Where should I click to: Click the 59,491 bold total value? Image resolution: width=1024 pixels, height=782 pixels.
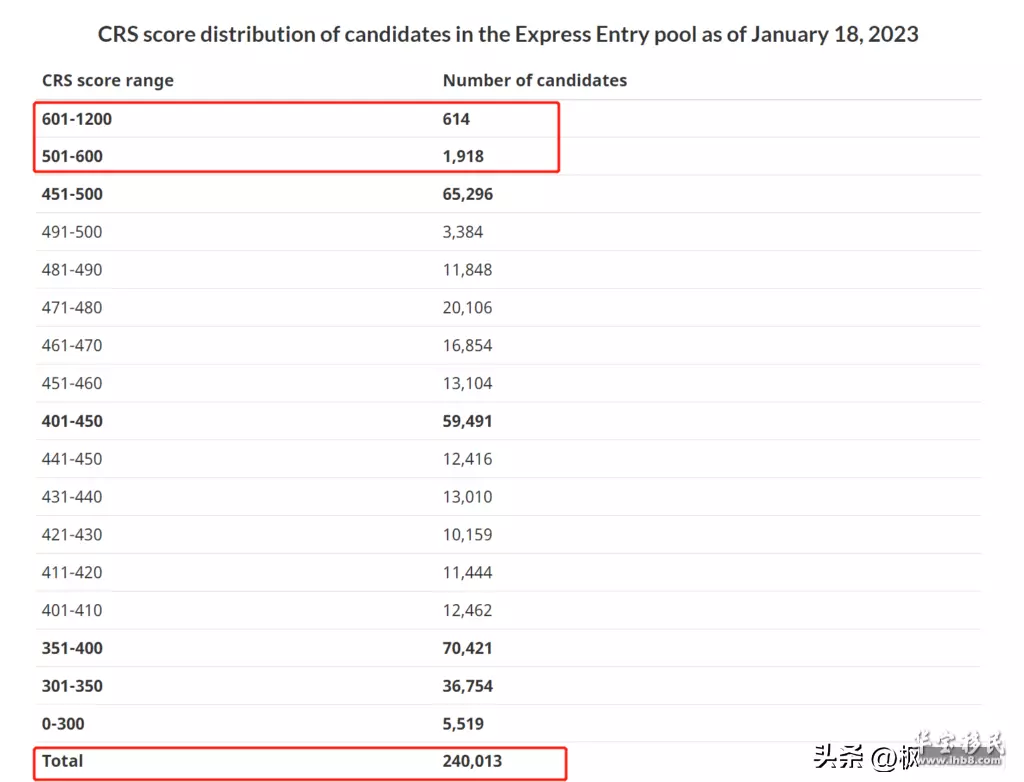467,421
